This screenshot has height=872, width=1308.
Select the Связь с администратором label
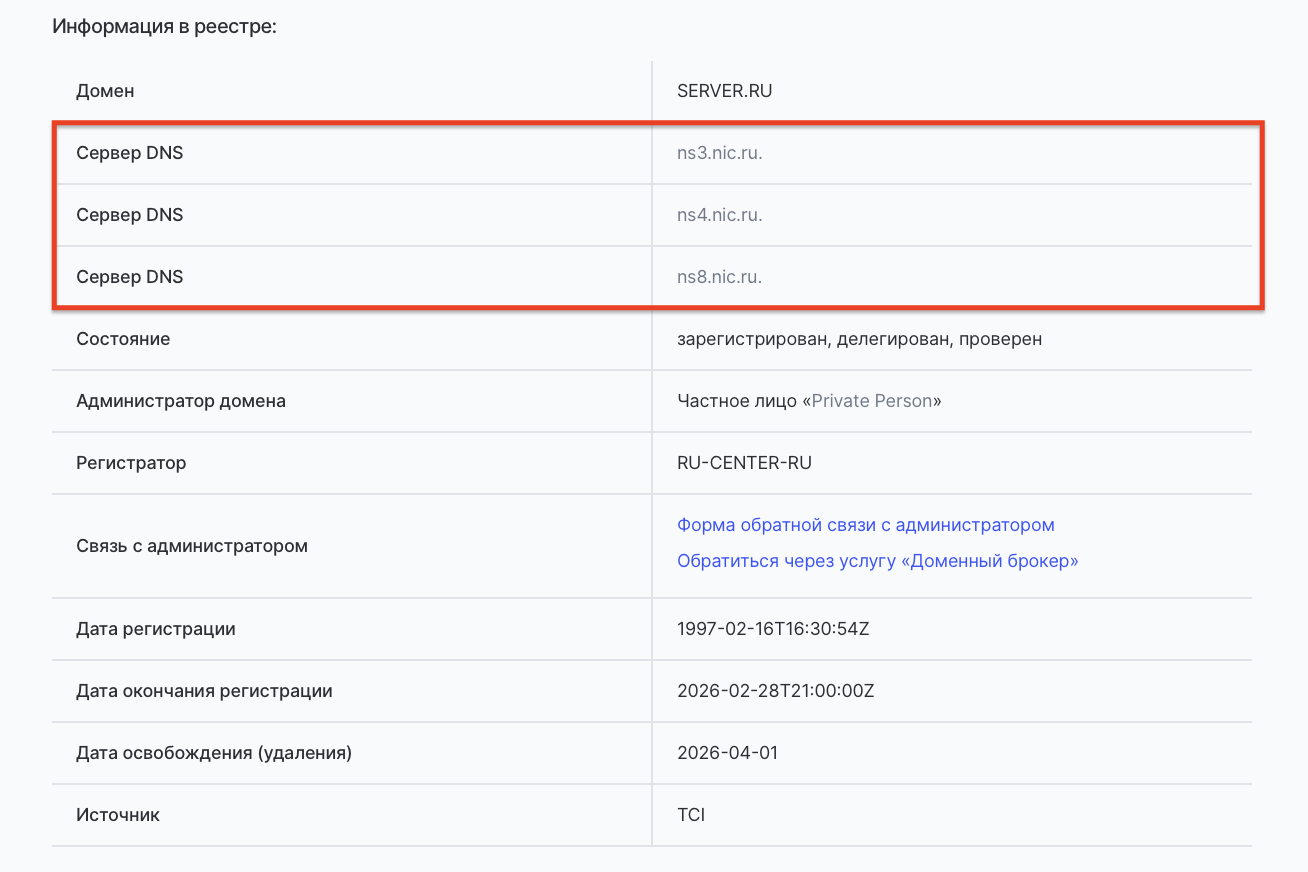click(192, 546)
